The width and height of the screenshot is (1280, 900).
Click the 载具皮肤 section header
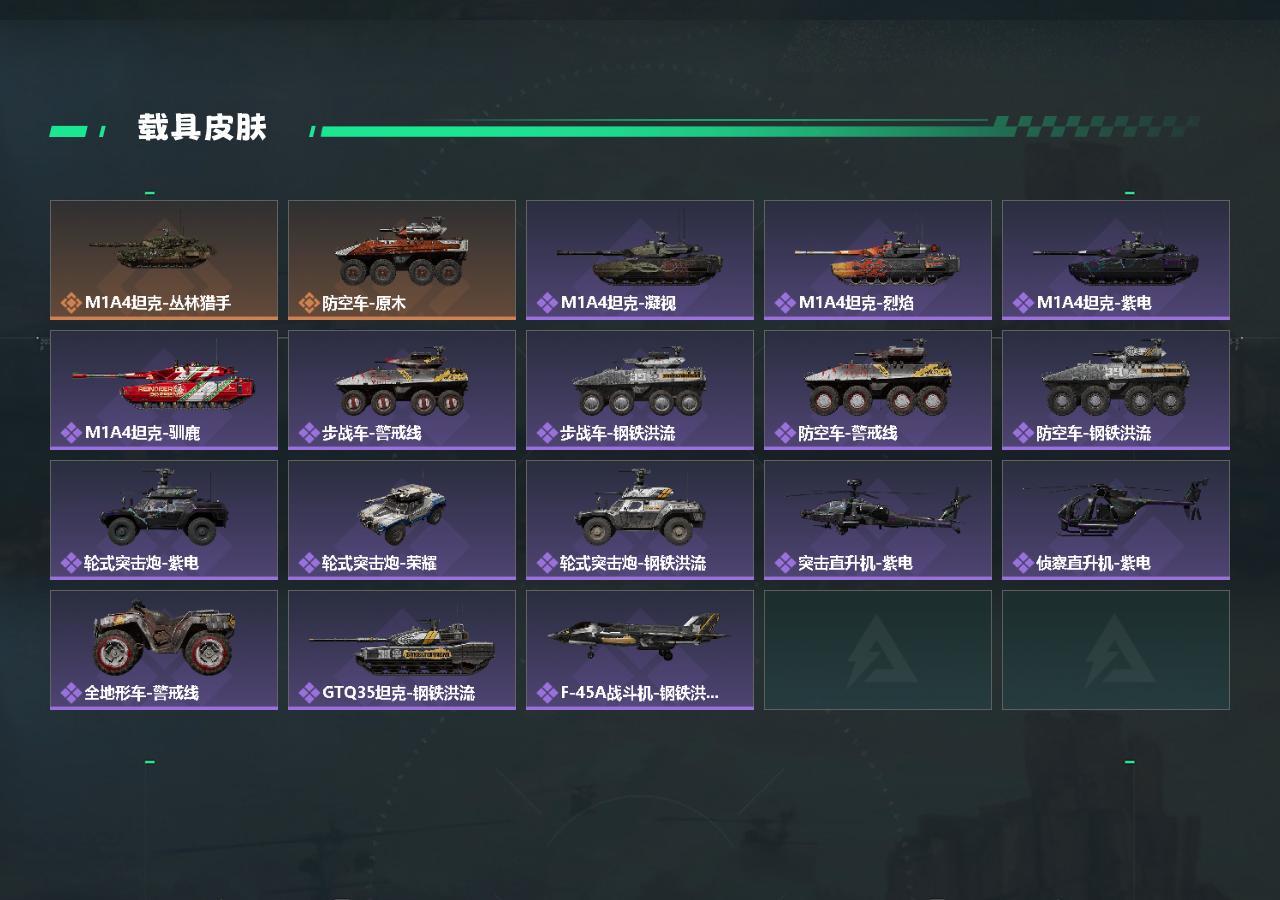pos(202,128)
